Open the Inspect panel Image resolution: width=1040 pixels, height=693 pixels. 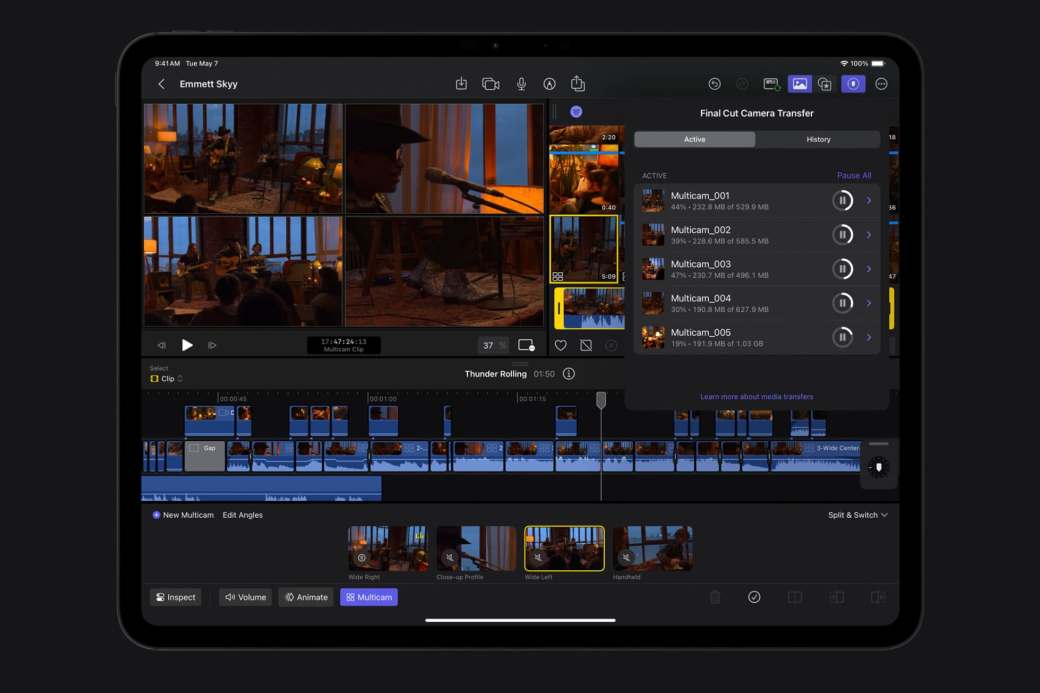(x=176, y=598)
